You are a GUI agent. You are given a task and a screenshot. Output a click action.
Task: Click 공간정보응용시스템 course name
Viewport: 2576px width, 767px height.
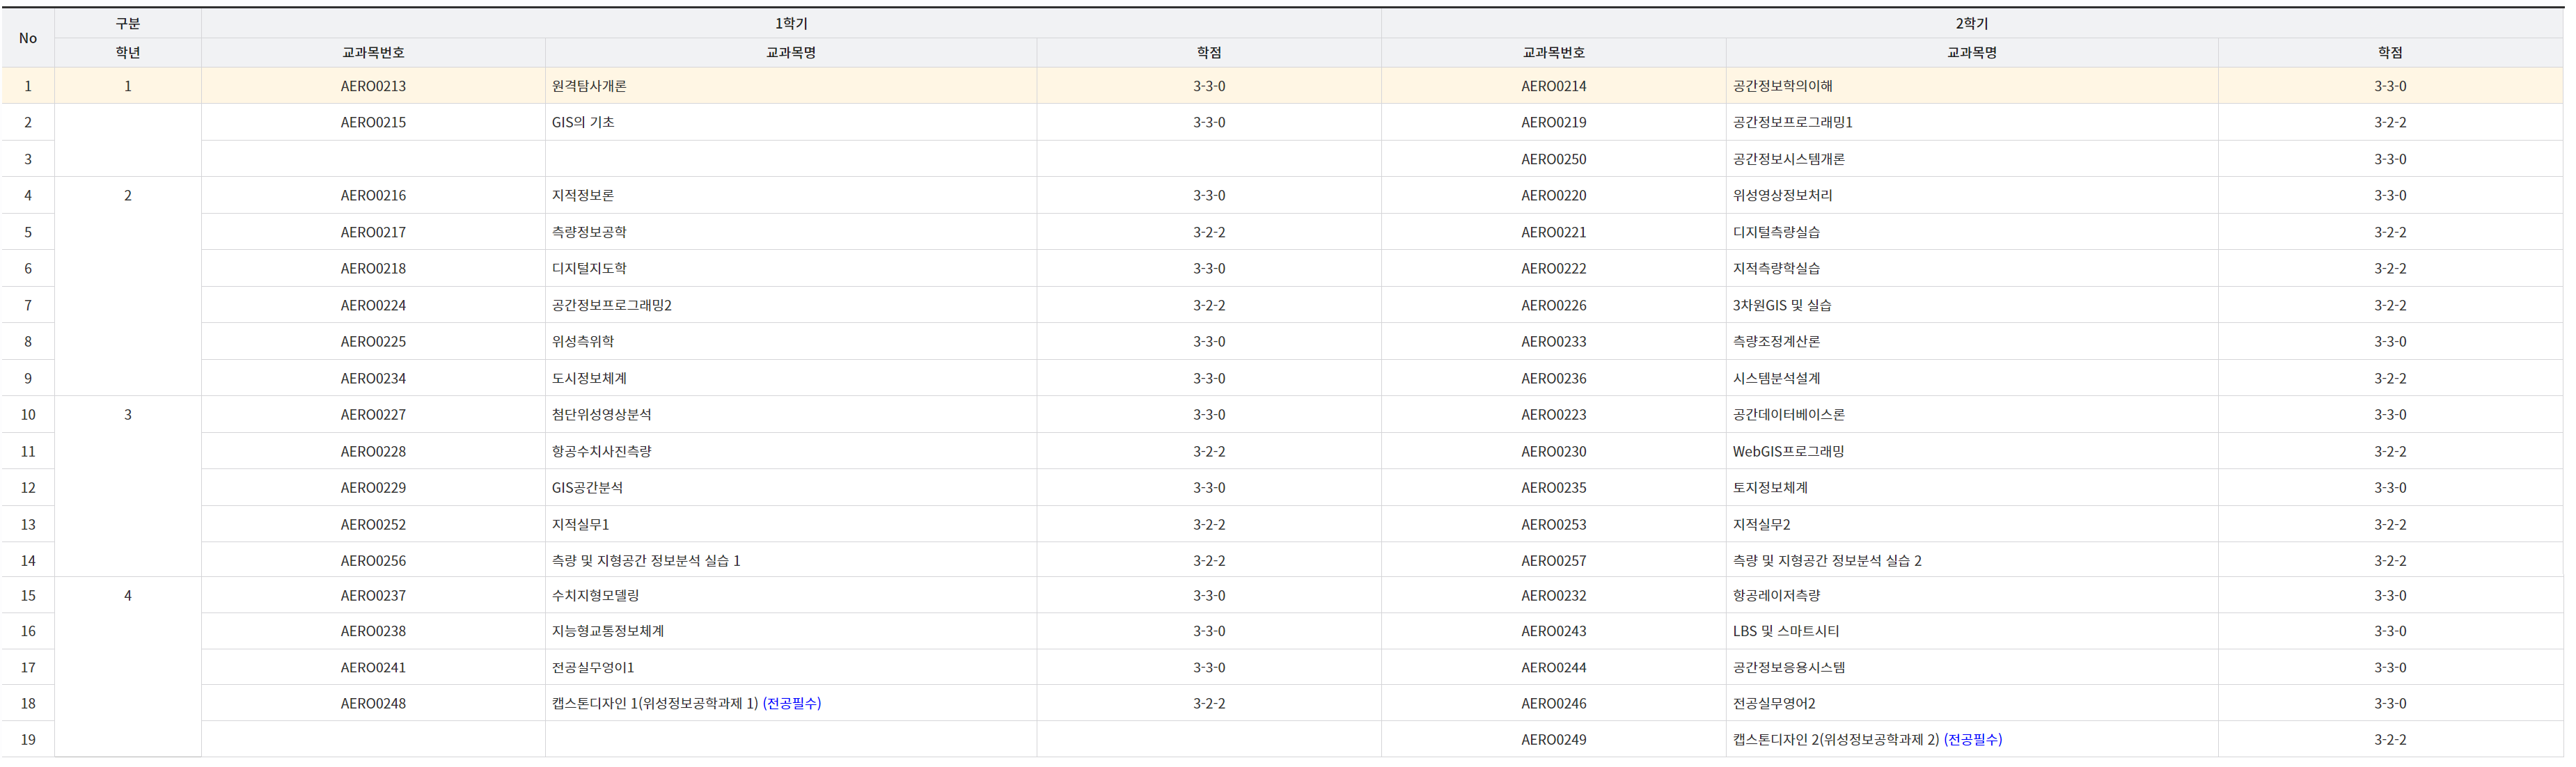point(1788,667)
